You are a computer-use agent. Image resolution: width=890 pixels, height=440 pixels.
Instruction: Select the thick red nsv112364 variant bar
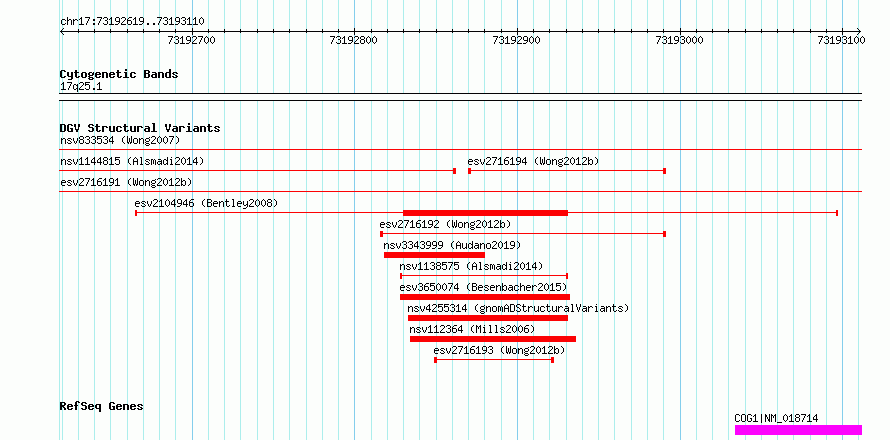point(493,339)
